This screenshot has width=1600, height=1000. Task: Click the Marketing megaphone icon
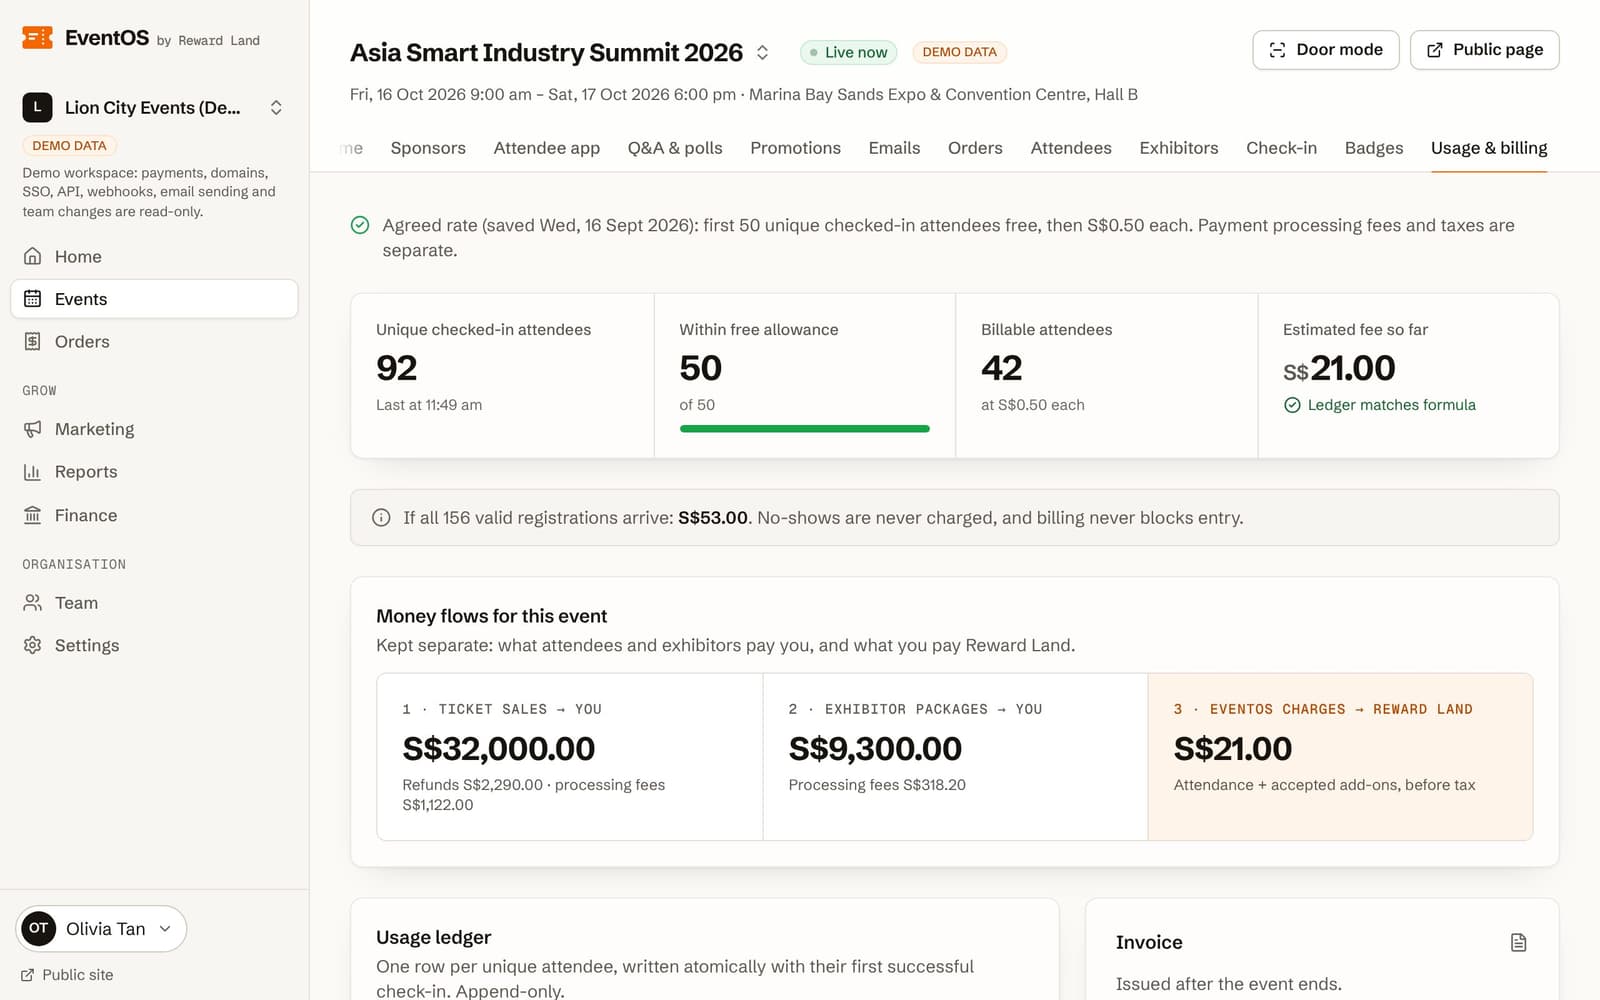pyautogui.click(x=33, y=429)
